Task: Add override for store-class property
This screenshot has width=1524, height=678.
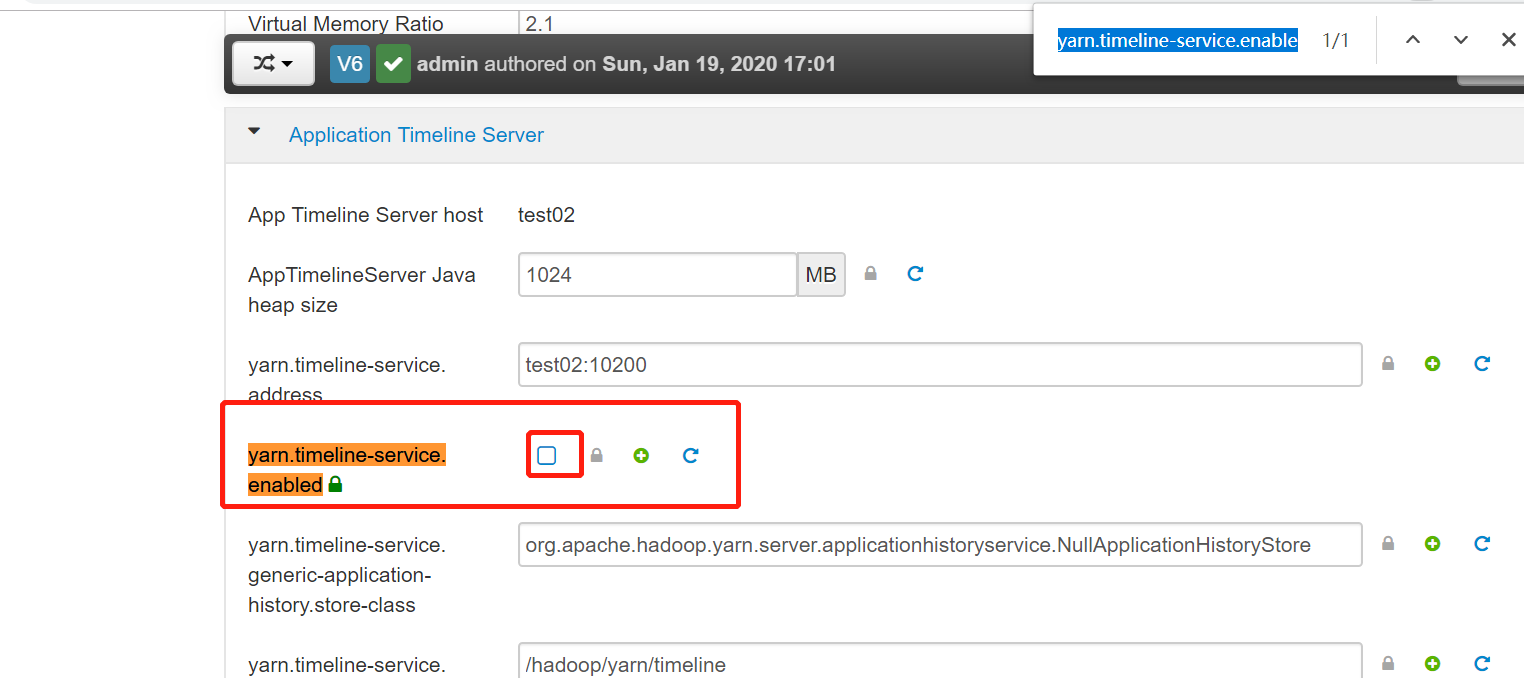Action: tap(1433, 544)
